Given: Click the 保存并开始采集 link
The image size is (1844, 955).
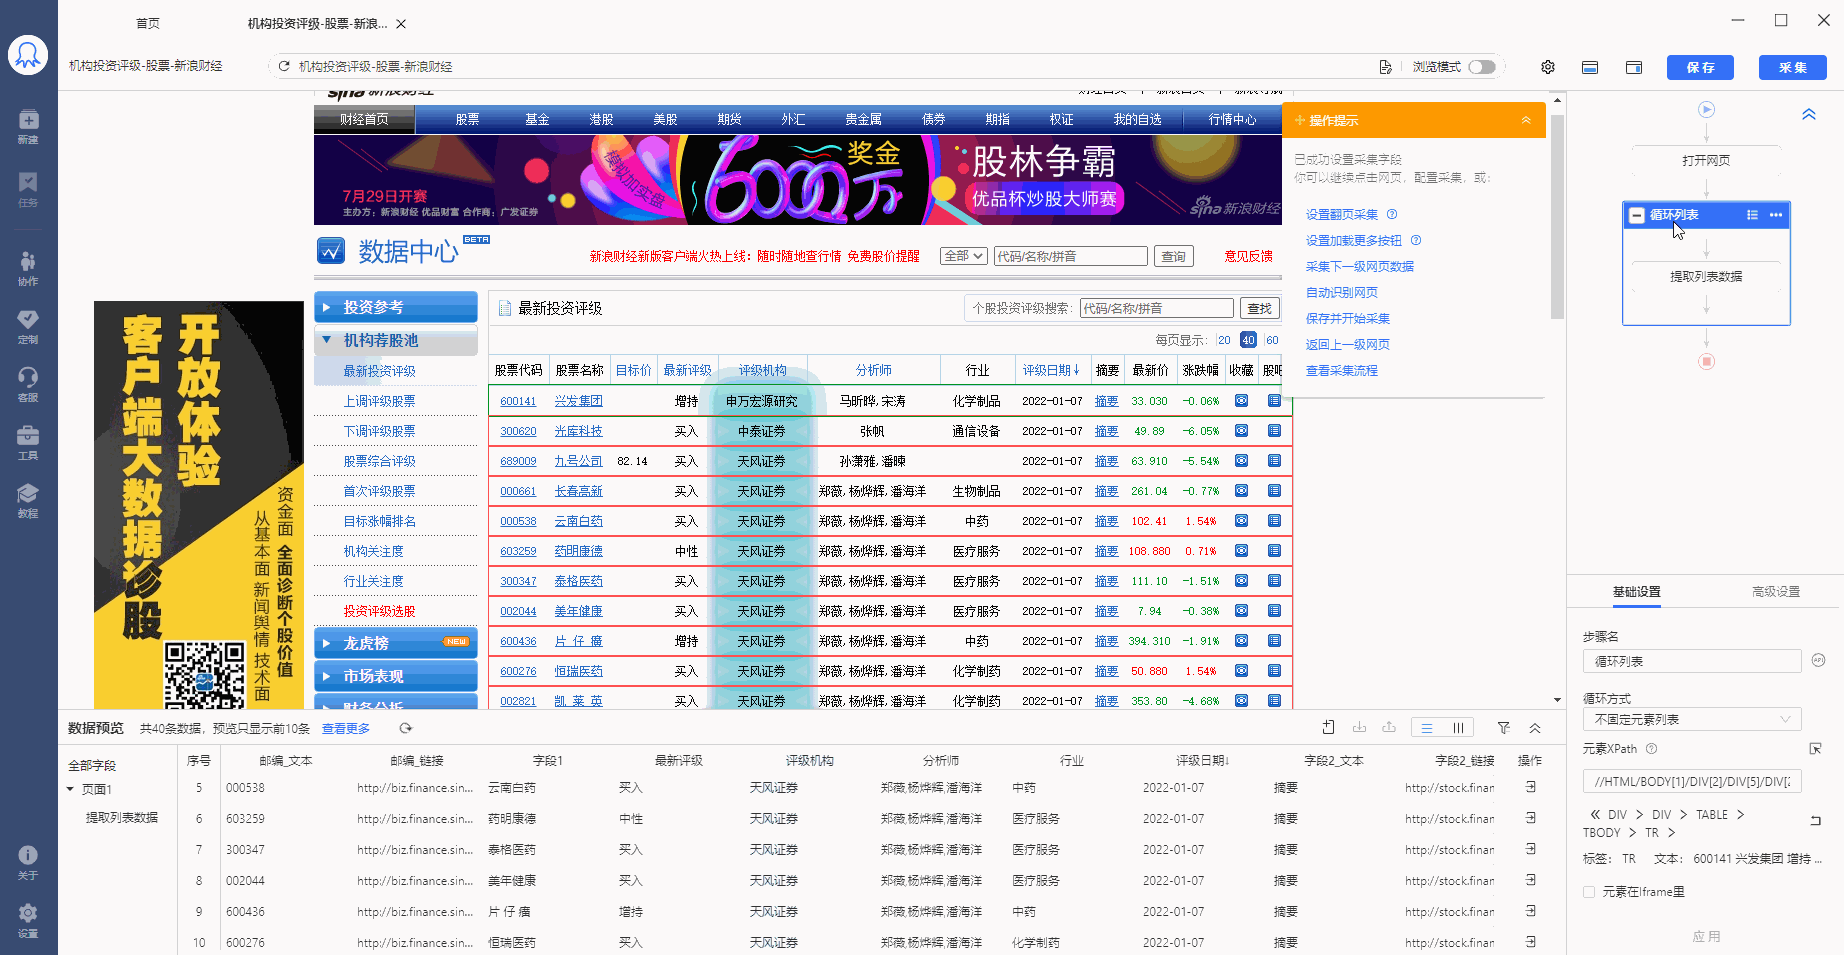Looking at the screenshot, I should pyautogui.click(x=1348, y=318).
